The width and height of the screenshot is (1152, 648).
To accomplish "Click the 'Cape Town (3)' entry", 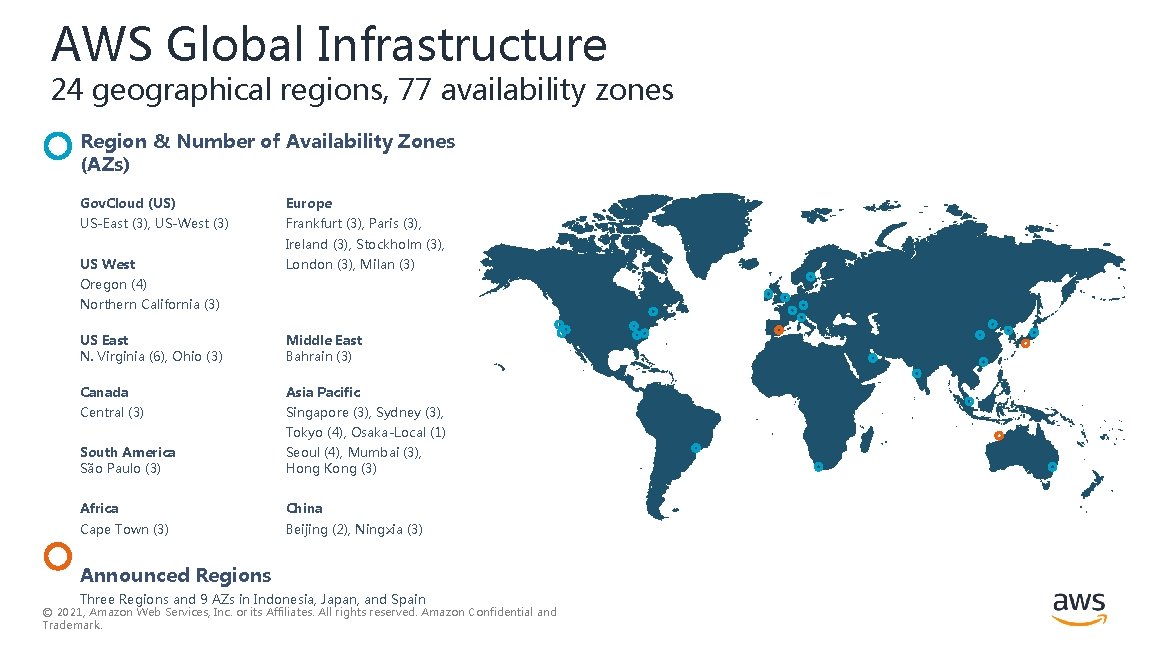I will coord(124,529).
